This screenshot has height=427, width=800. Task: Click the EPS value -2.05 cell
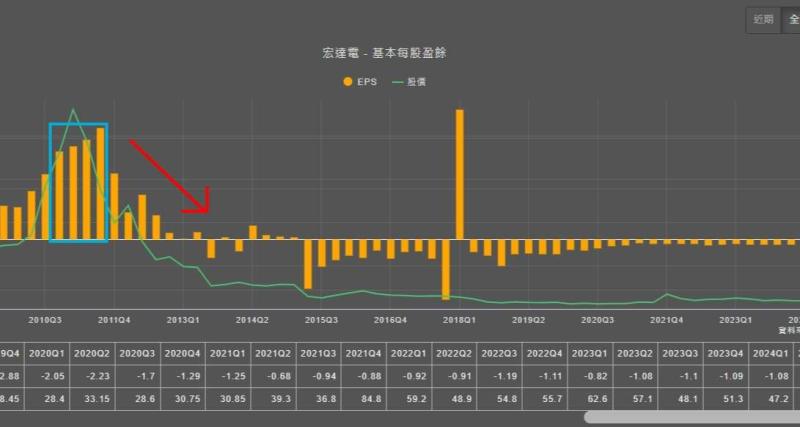coord(47,376)
